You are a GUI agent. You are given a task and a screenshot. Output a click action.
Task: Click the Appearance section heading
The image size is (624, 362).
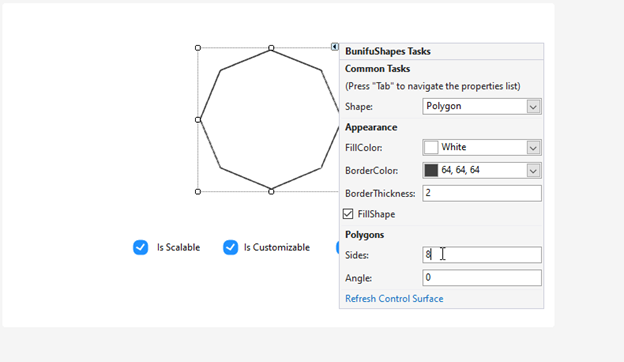click(371, 127)
